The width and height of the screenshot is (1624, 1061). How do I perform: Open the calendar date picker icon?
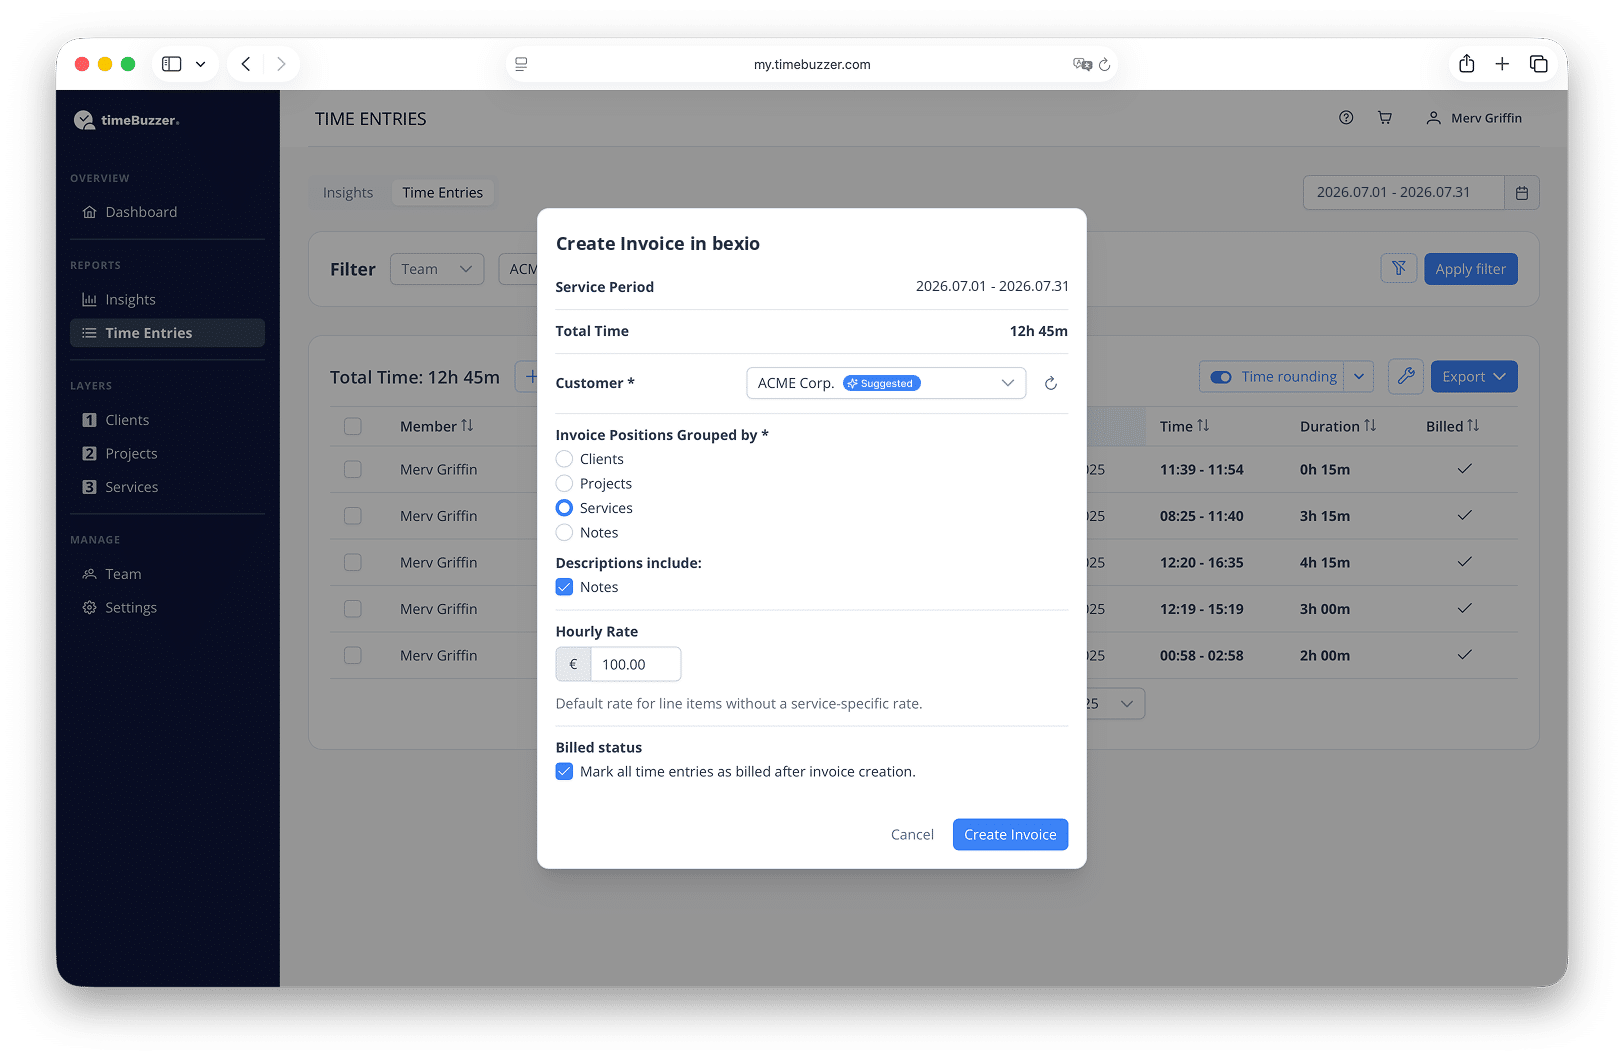click(1522, 193)
